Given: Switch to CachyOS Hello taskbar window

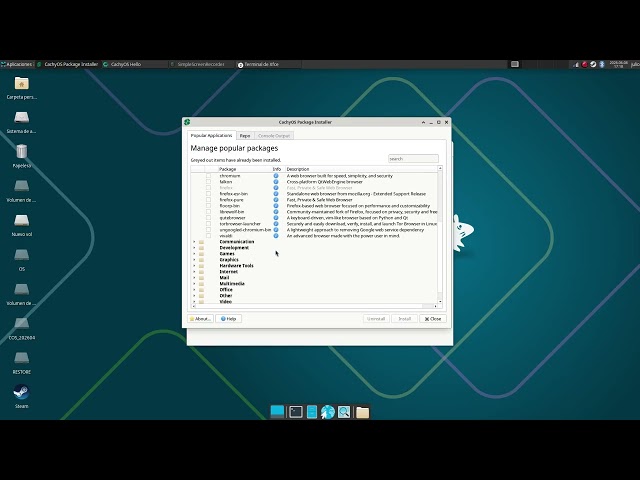Looking at the screenshot, I should (x=134, y=64).
